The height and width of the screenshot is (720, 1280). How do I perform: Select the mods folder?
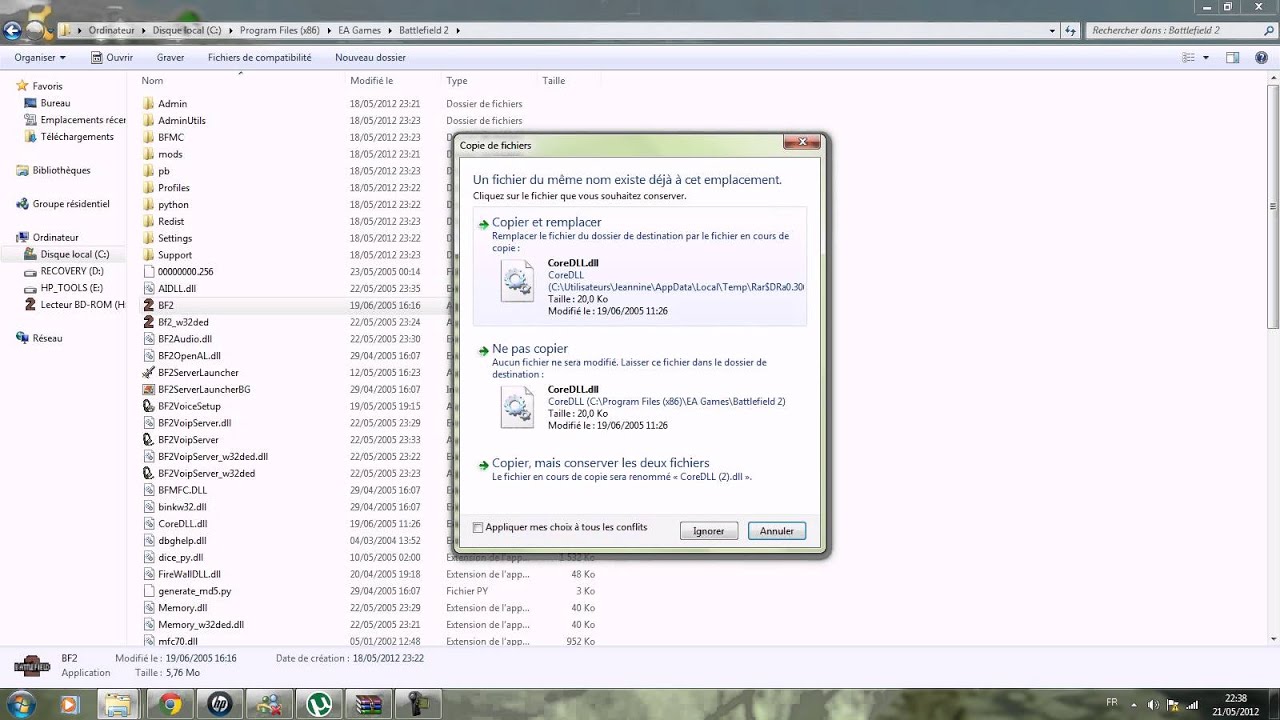click(170, 154)
